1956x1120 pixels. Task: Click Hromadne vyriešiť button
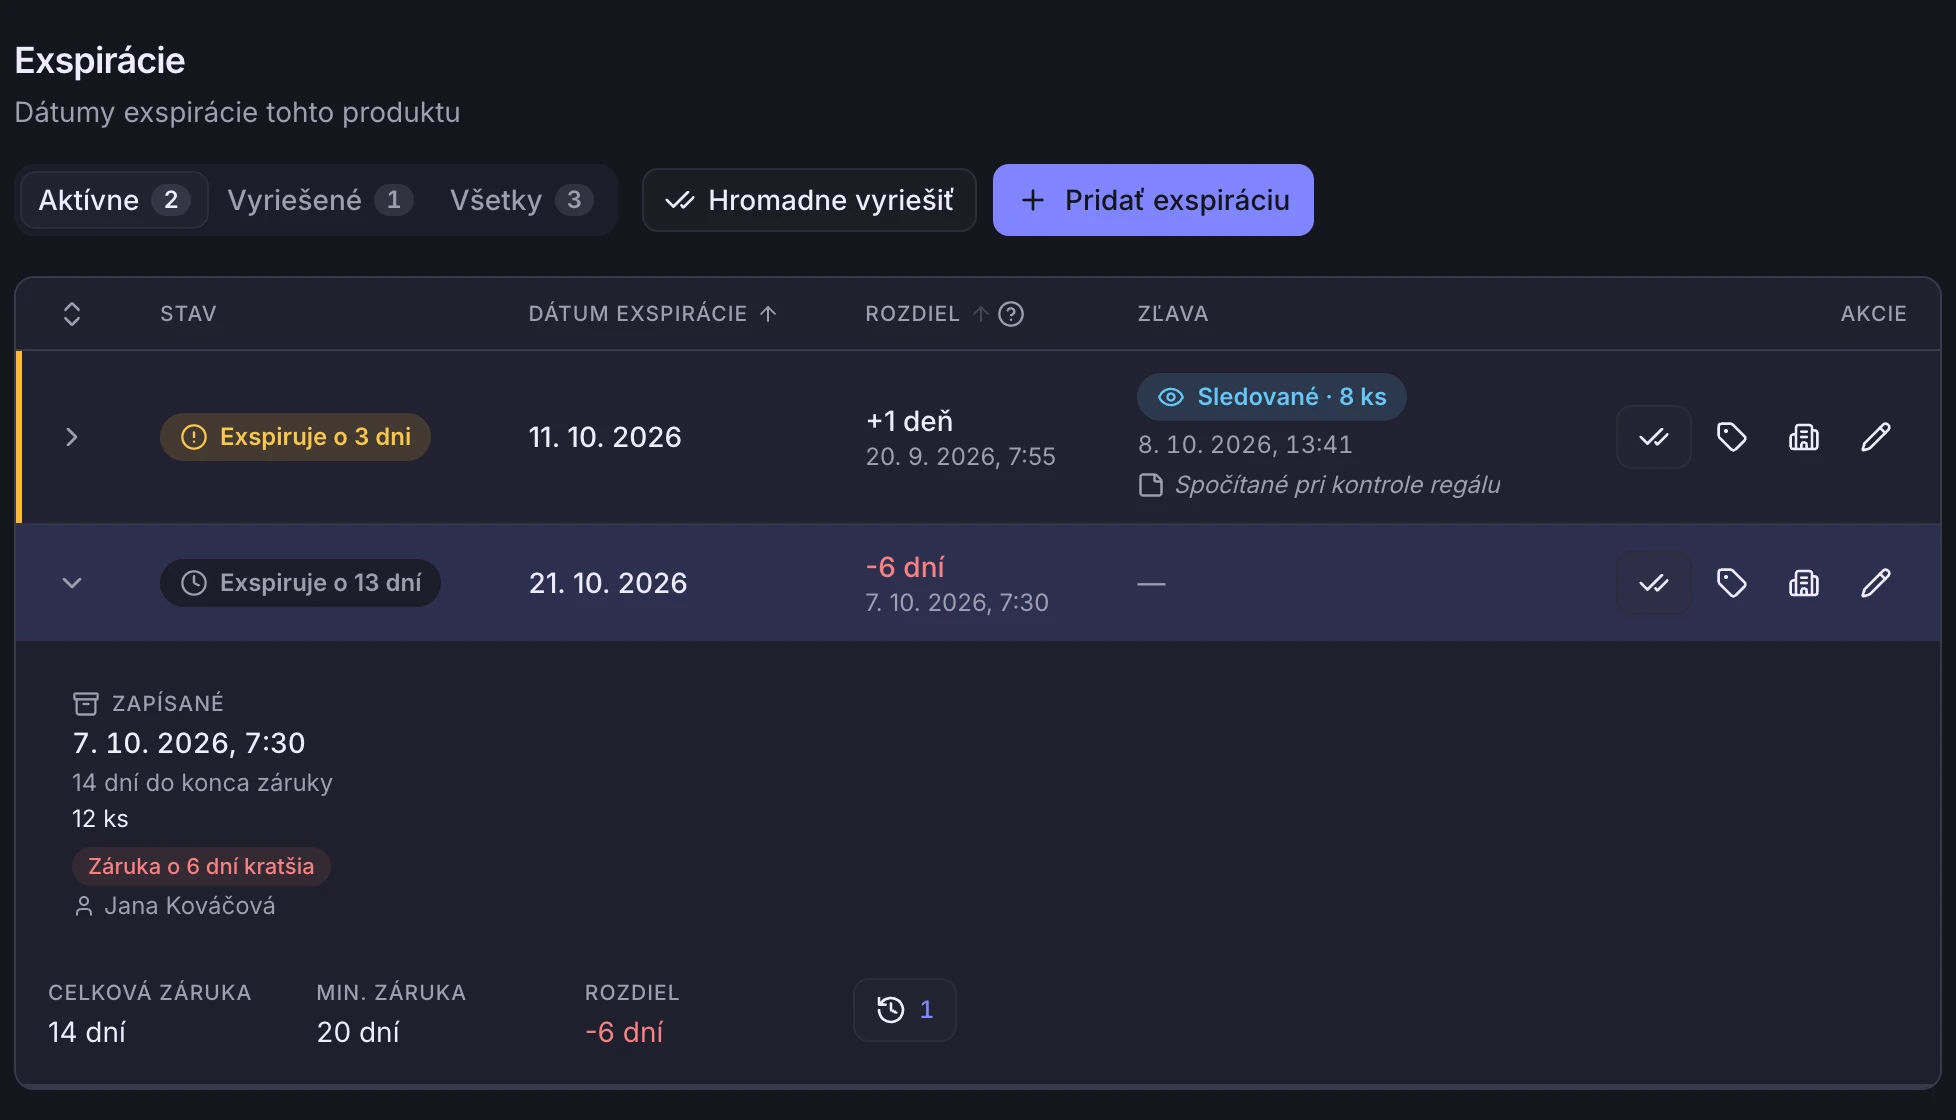(x=809, y=200)
